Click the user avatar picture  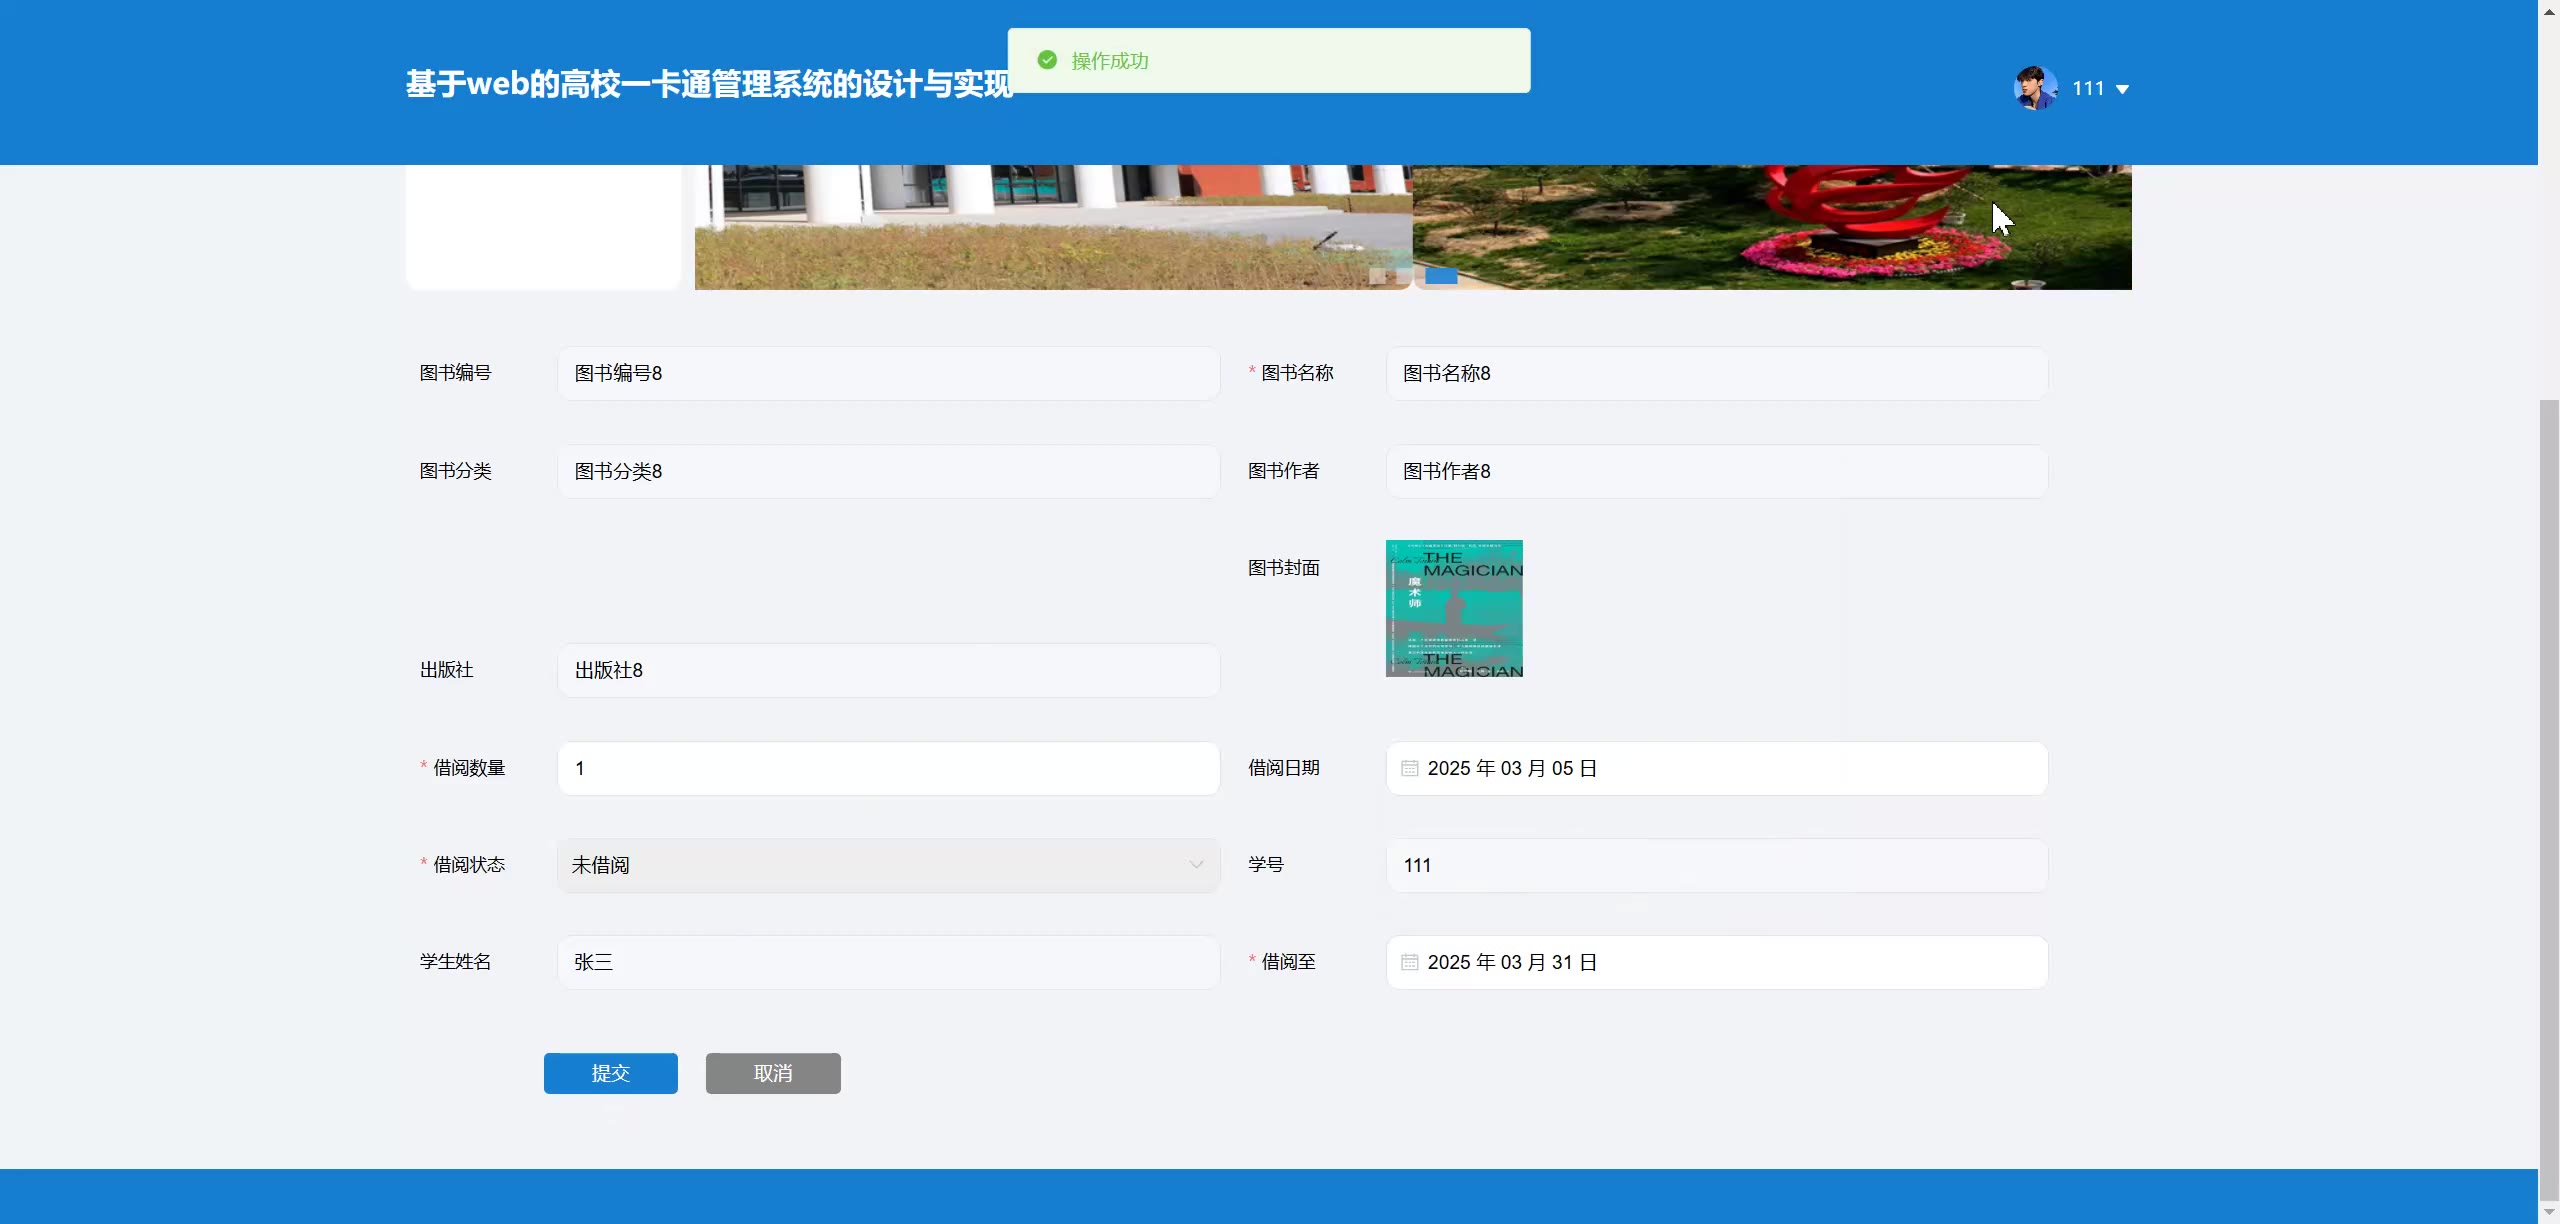tap(2035, 88)
